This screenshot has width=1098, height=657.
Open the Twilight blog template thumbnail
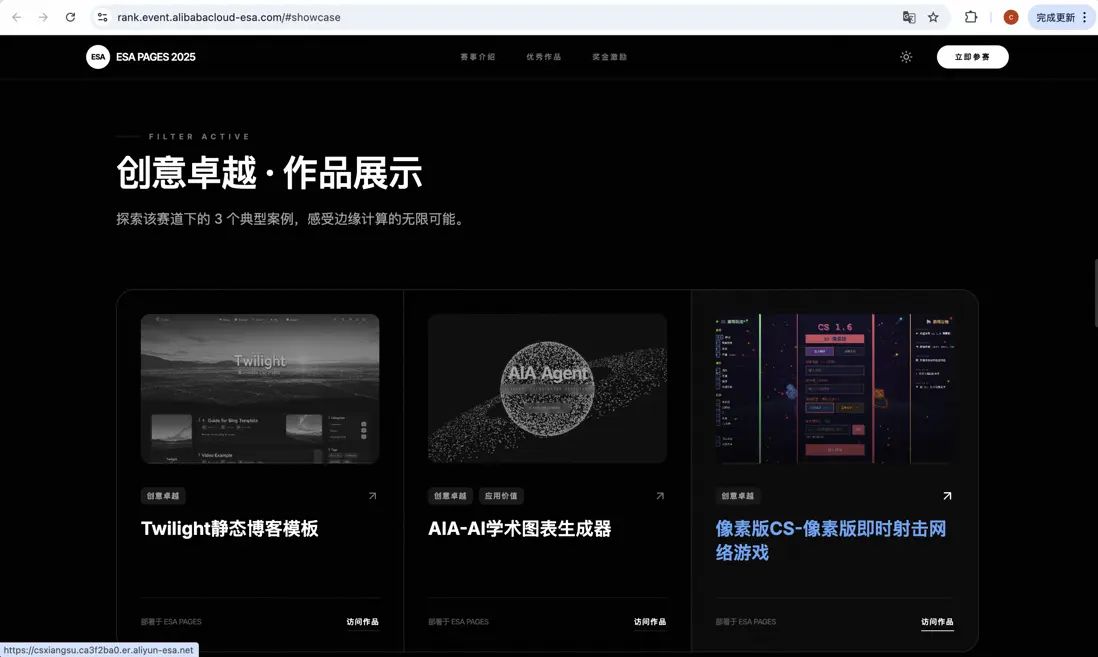pos(260,389)
